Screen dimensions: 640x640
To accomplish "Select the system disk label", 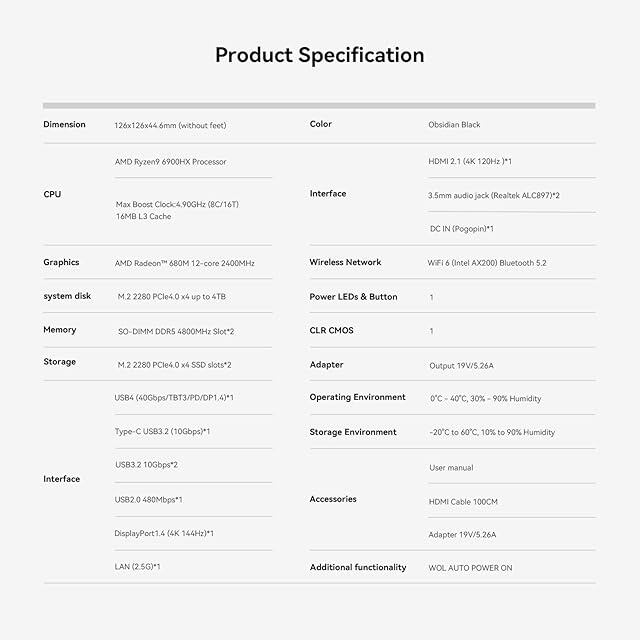I will 67,296.
